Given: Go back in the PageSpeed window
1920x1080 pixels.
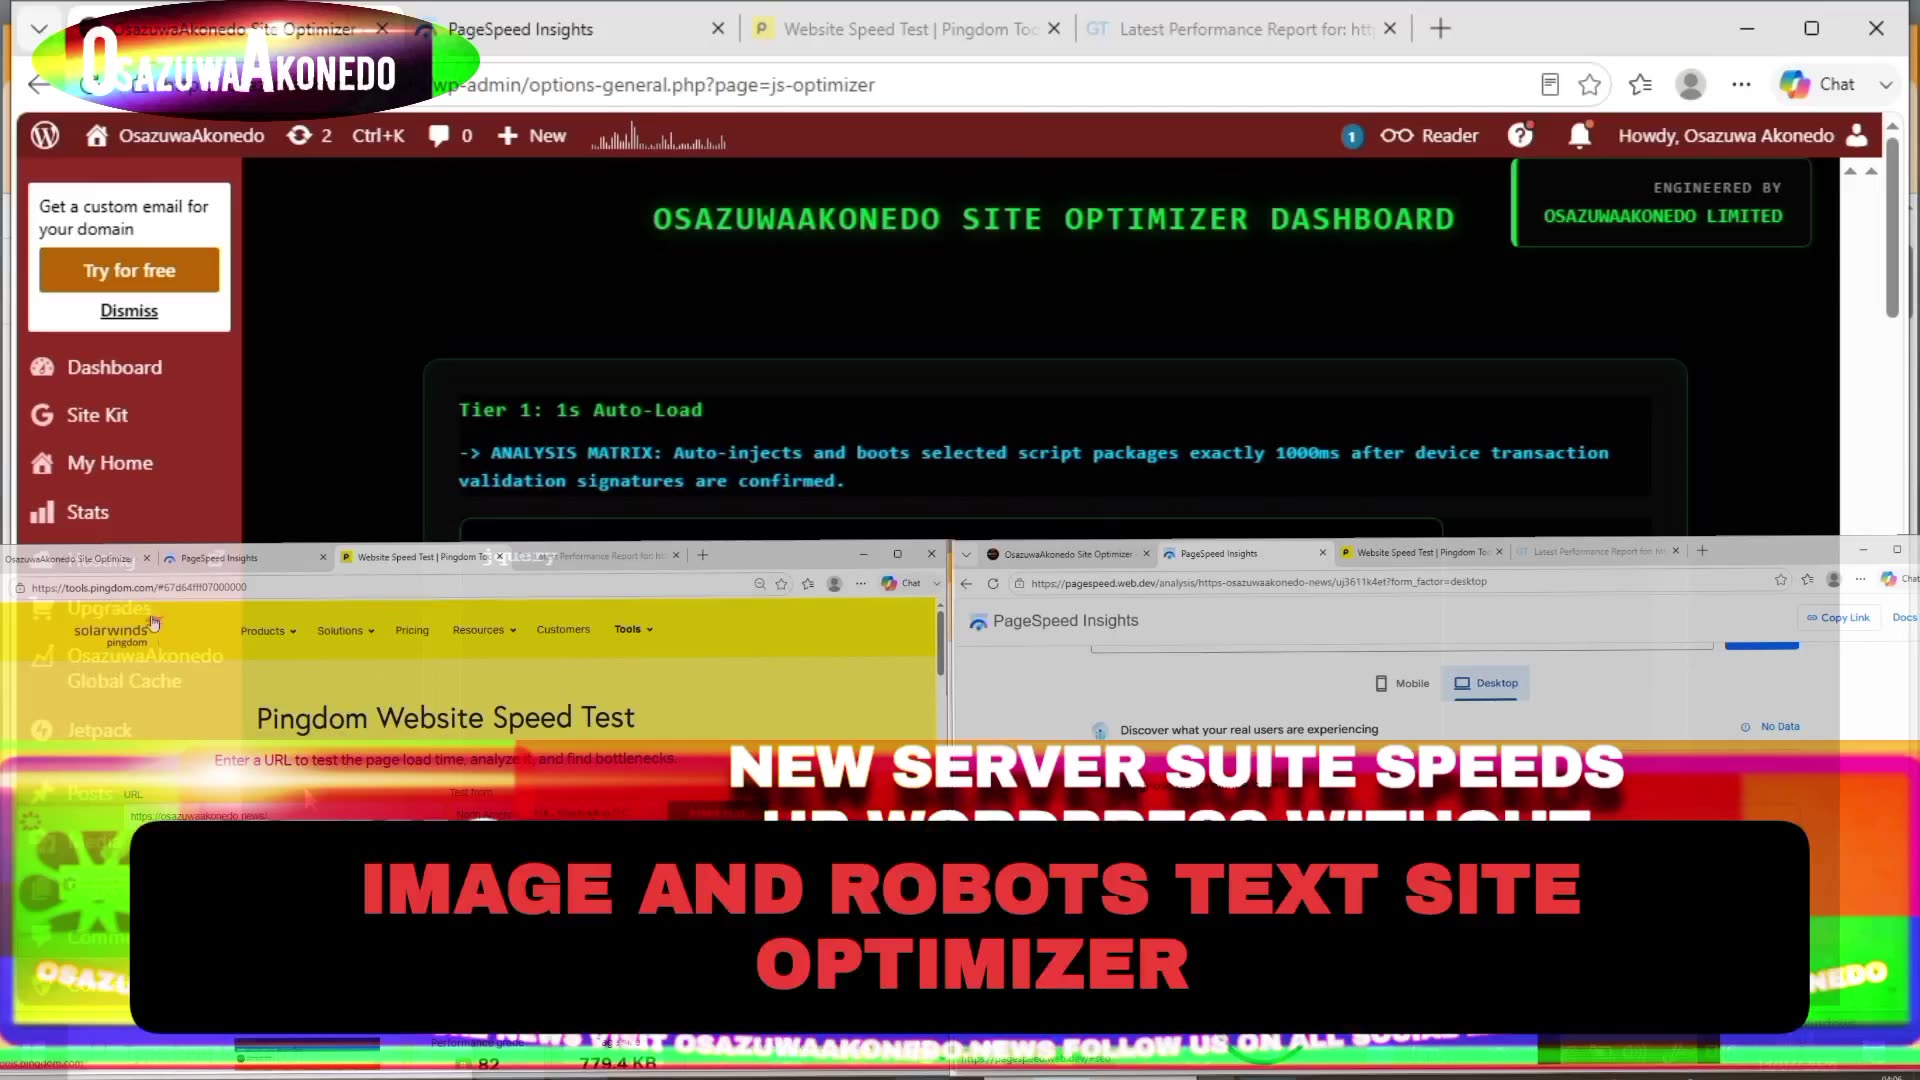Looking at the screenshot, I should pos(966,583).
